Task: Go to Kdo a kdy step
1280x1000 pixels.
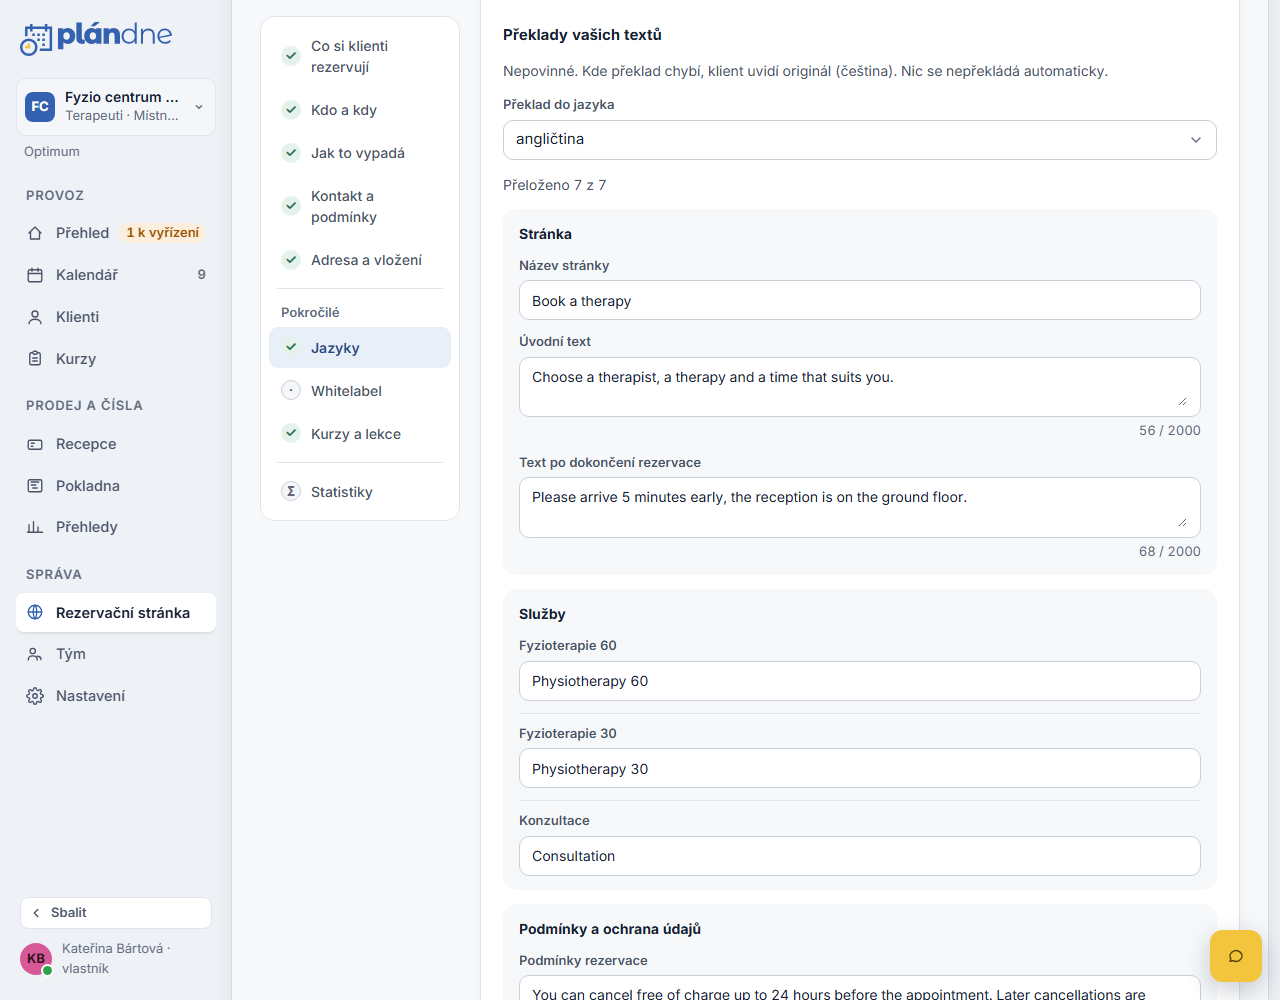Action: click(x=360, y=110)
